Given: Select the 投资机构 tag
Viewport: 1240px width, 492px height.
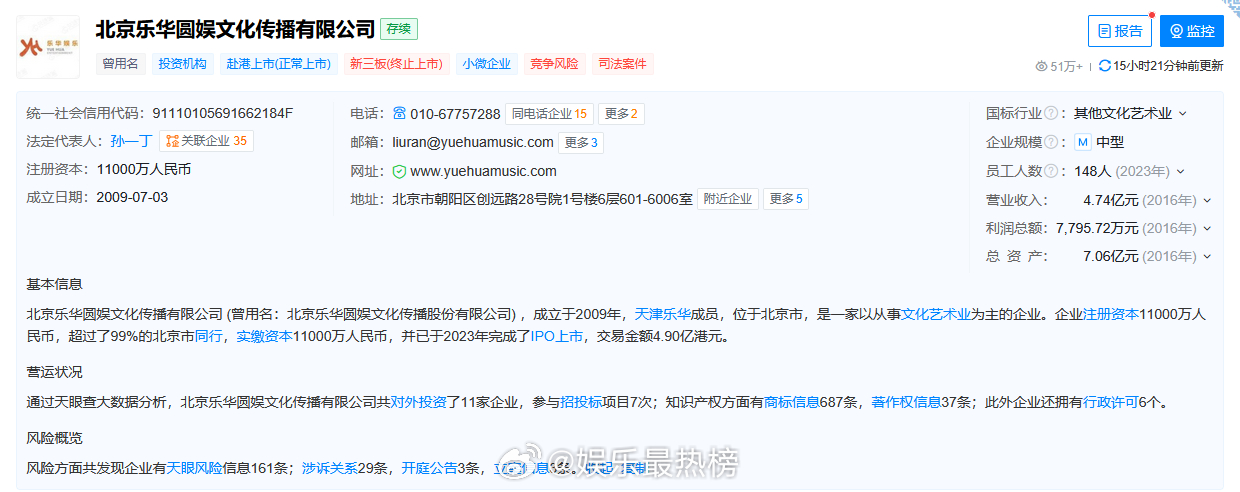Looking at the screenshot, I should (x=182, y=64).
